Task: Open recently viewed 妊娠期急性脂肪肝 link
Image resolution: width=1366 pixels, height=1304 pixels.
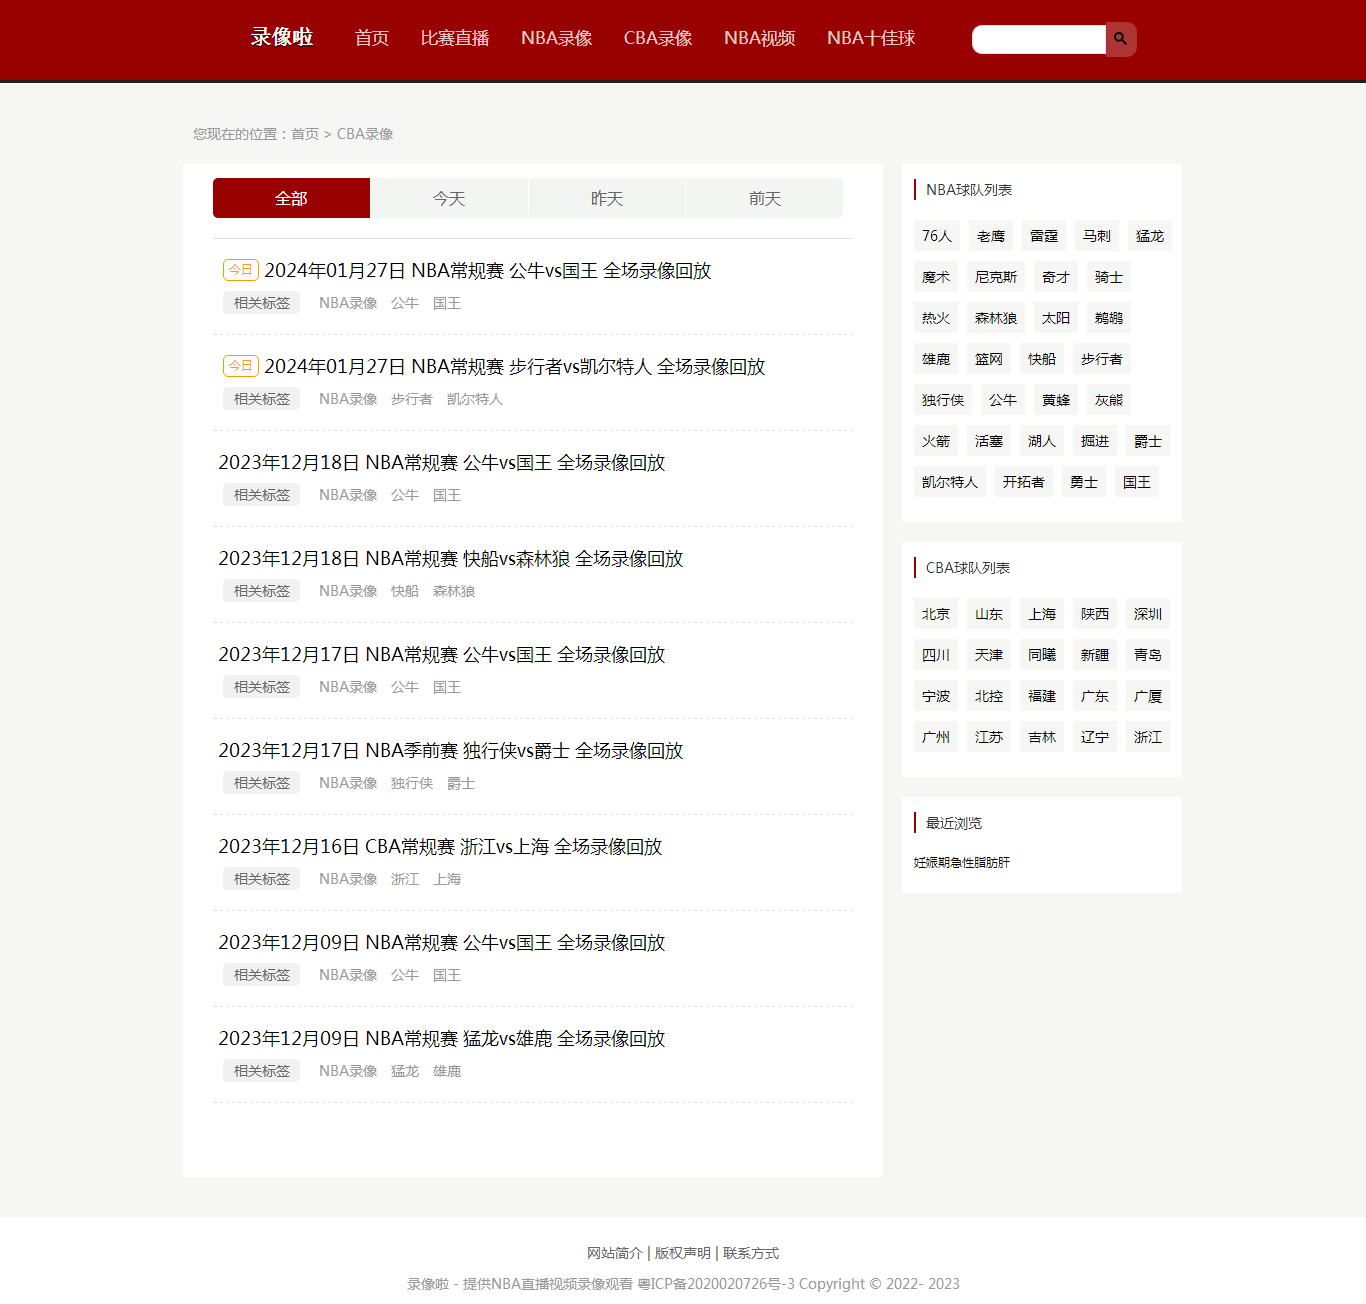Action: click(961, 862)
